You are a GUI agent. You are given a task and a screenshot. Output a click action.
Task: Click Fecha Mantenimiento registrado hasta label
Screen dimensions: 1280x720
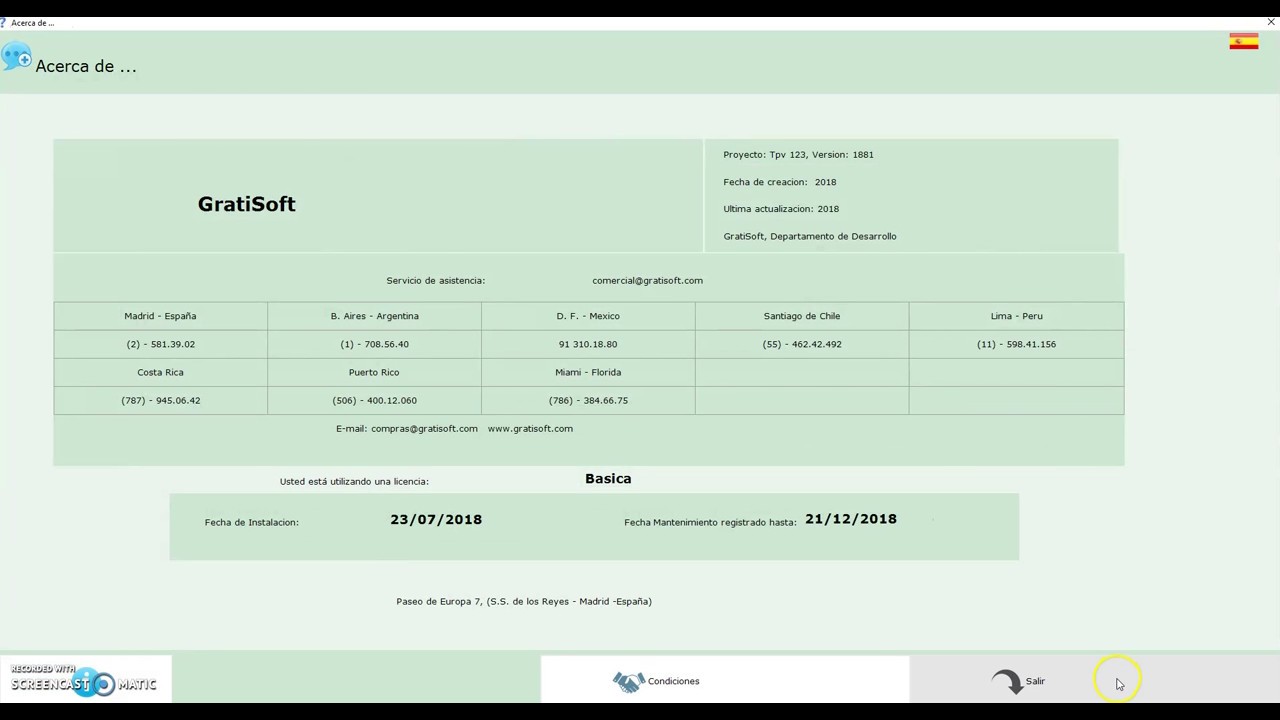tap(710, 523)
